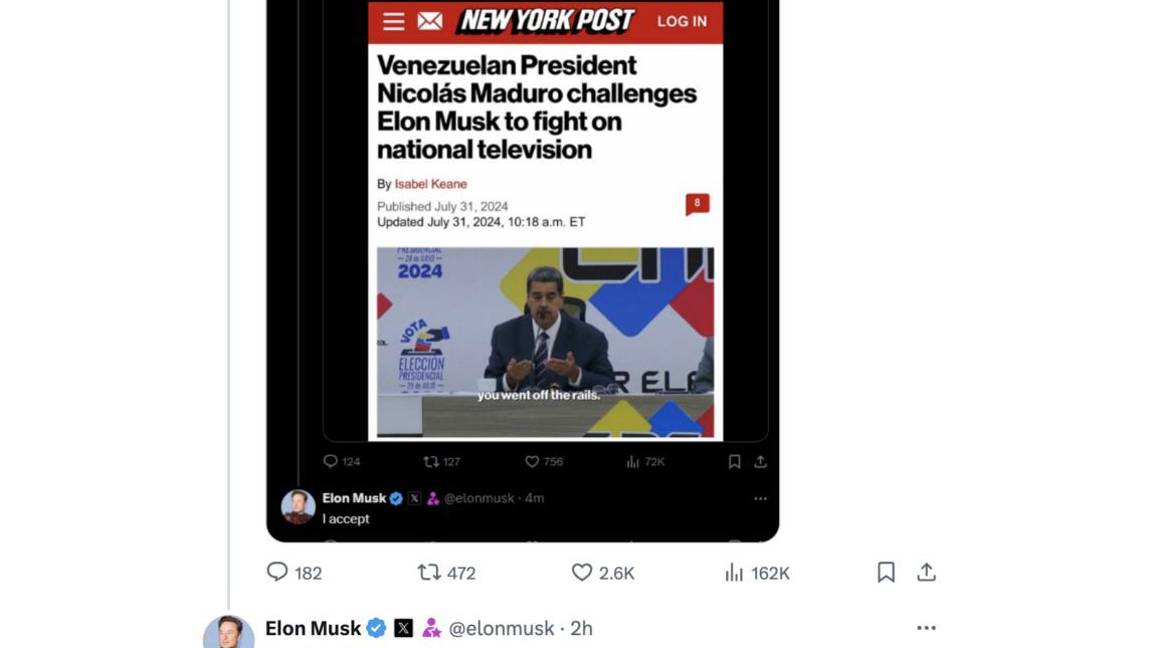Open analytics on the quoted tweet showing 72K
1152x648 pixels.
pos(634,461)
